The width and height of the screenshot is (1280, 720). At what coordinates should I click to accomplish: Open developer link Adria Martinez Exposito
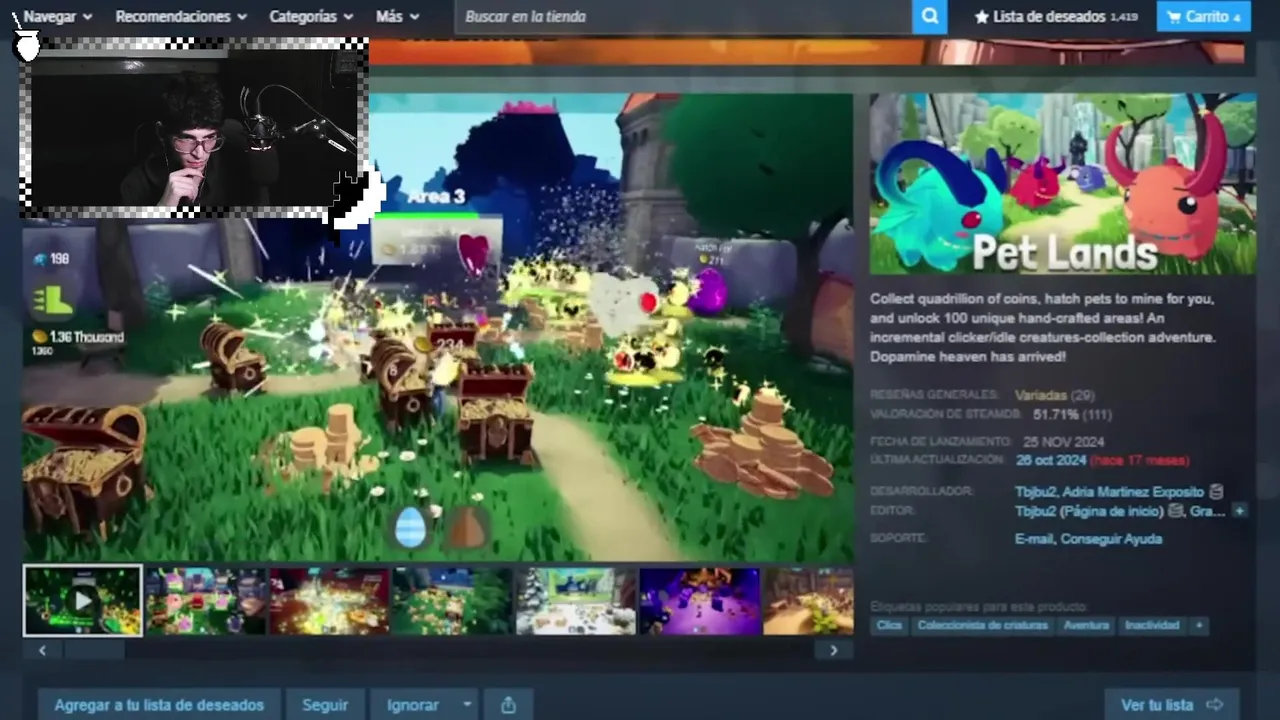coord(1133,491)
